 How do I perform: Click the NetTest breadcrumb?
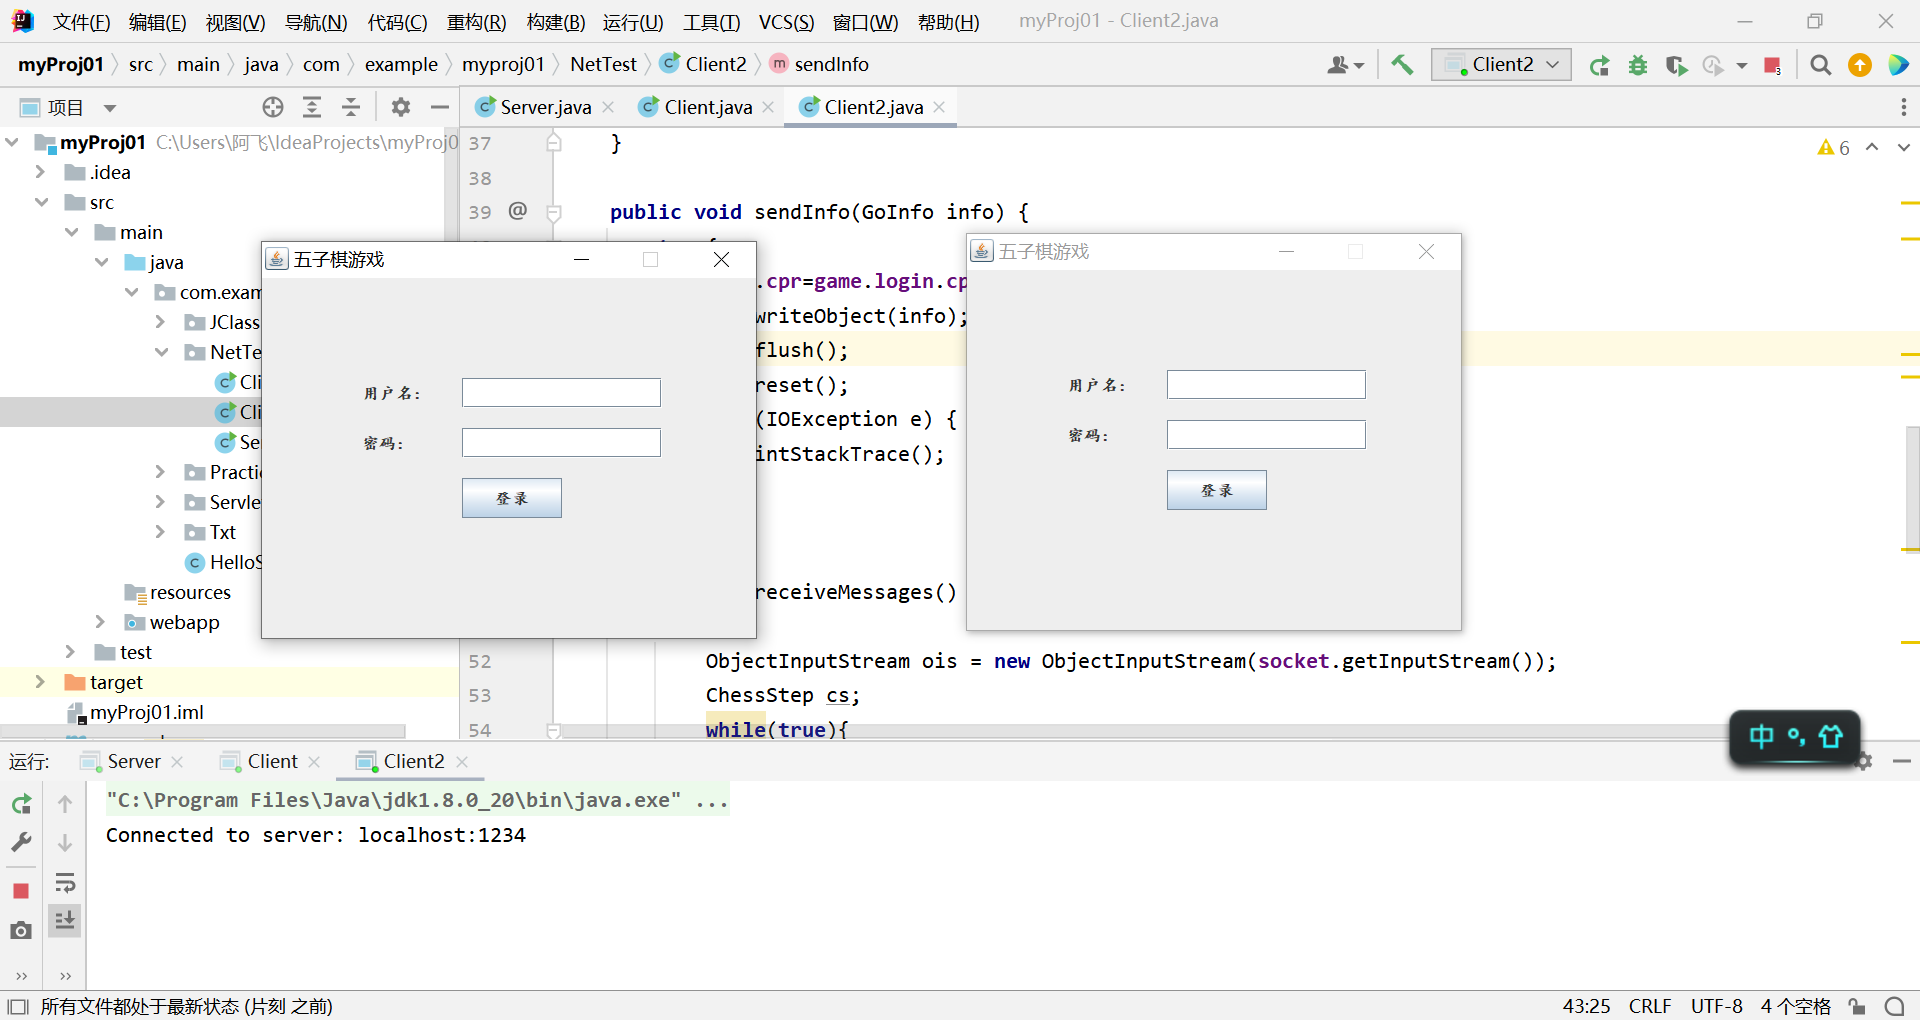click(603, 65)
